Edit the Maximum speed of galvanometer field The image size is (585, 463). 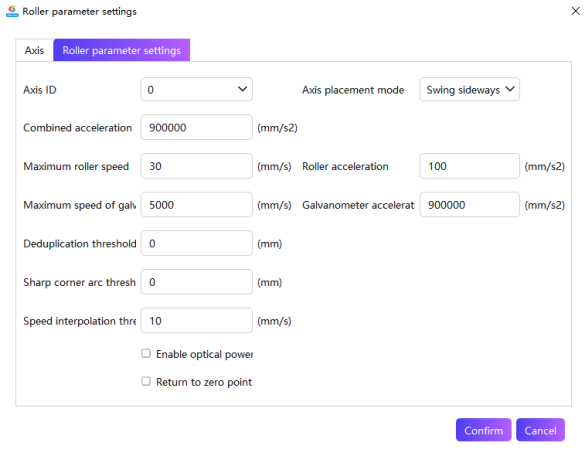click(x=197, y=204)
